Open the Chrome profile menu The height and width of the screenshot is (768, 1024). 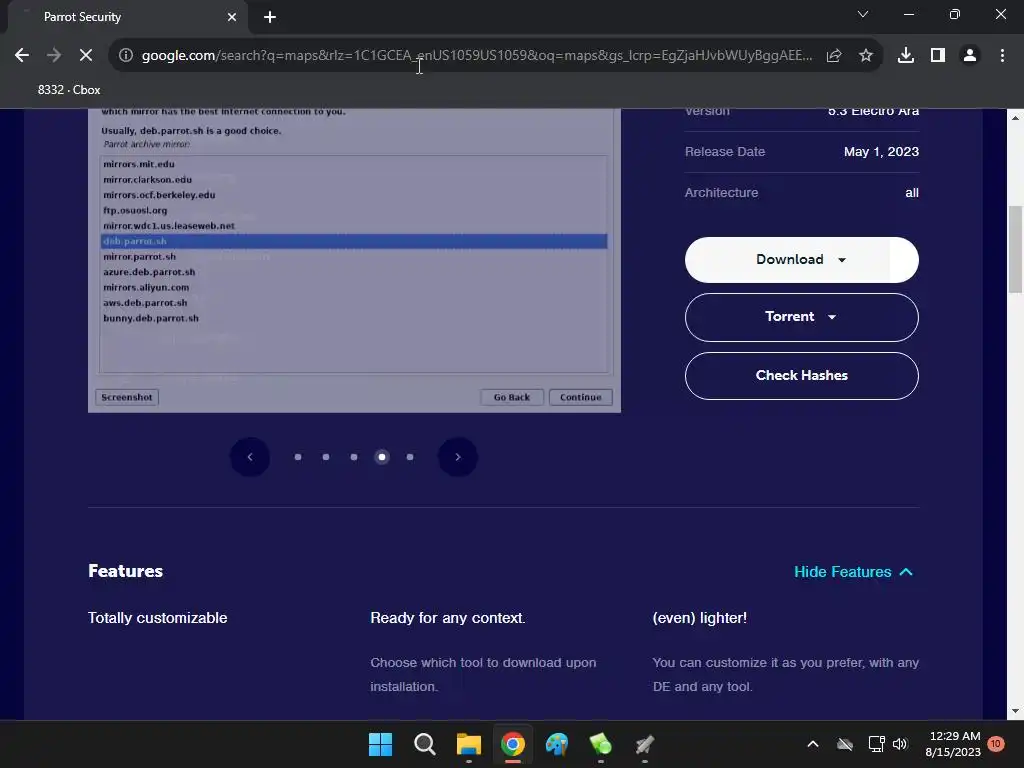point(970,56)
